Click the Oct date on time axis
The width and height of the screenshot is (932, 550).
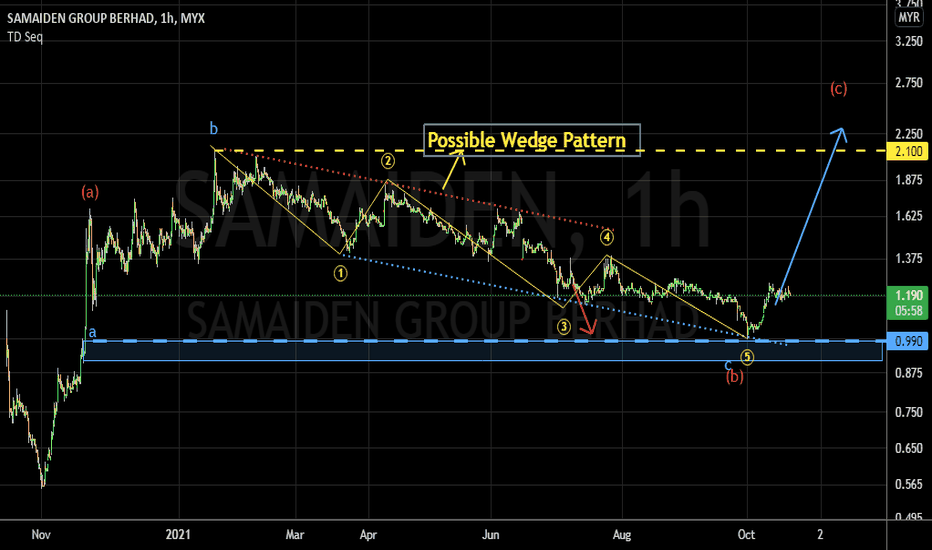point(747,535)
